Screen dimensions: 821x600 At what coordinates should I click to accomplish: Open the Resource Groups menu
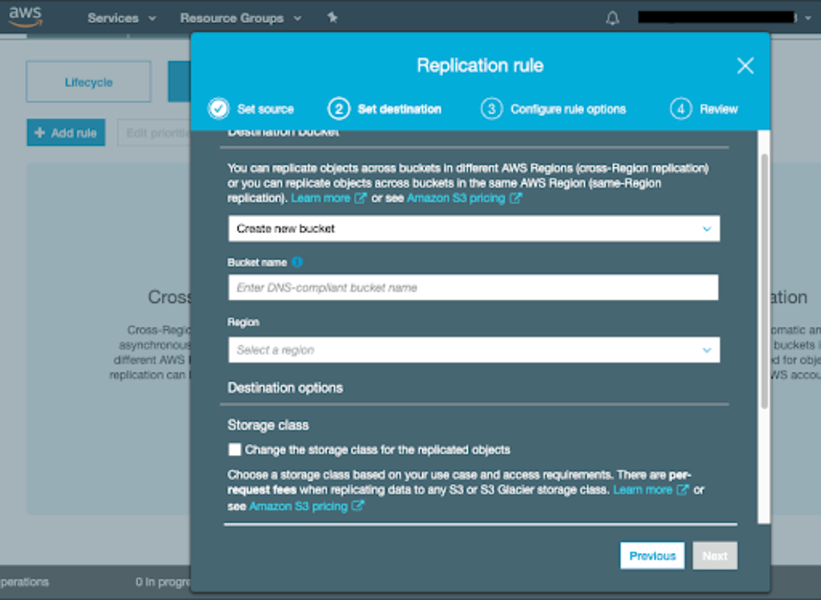(240, 18)
